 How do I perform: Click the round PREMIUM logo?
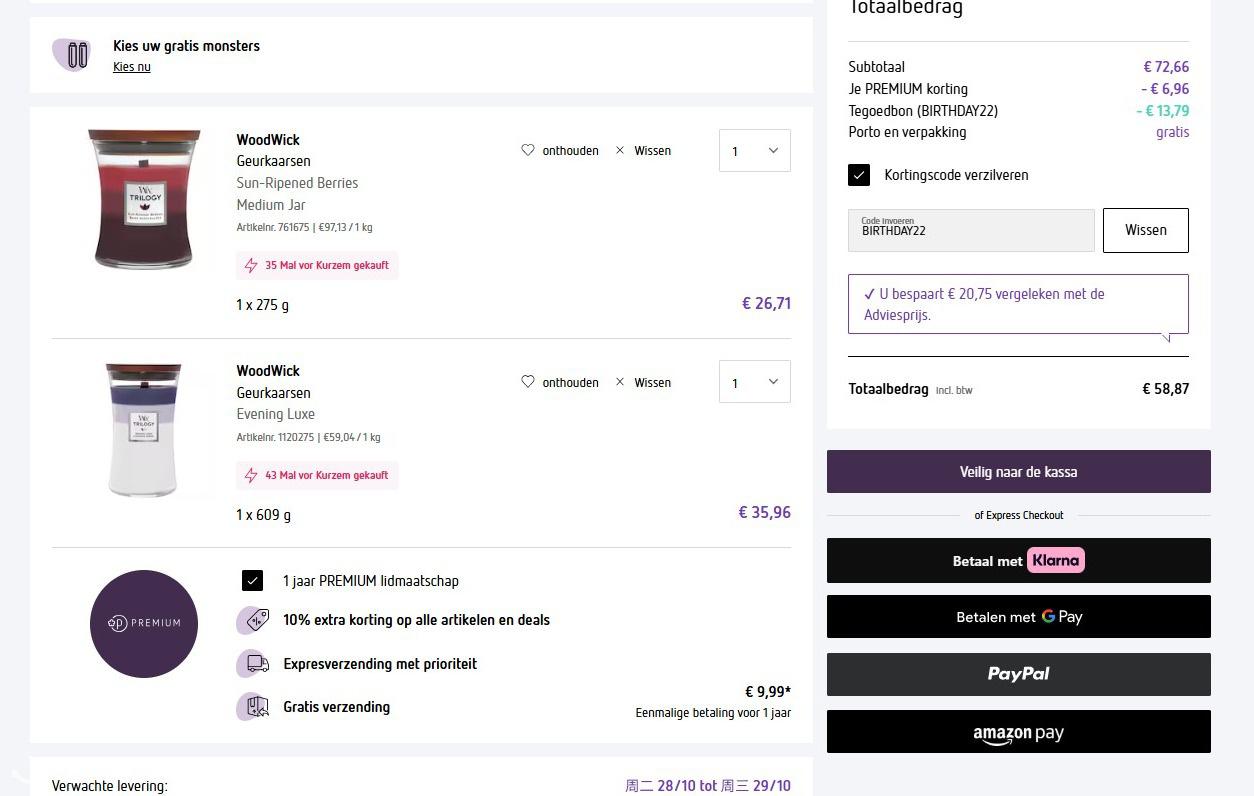tap(144, 623)
